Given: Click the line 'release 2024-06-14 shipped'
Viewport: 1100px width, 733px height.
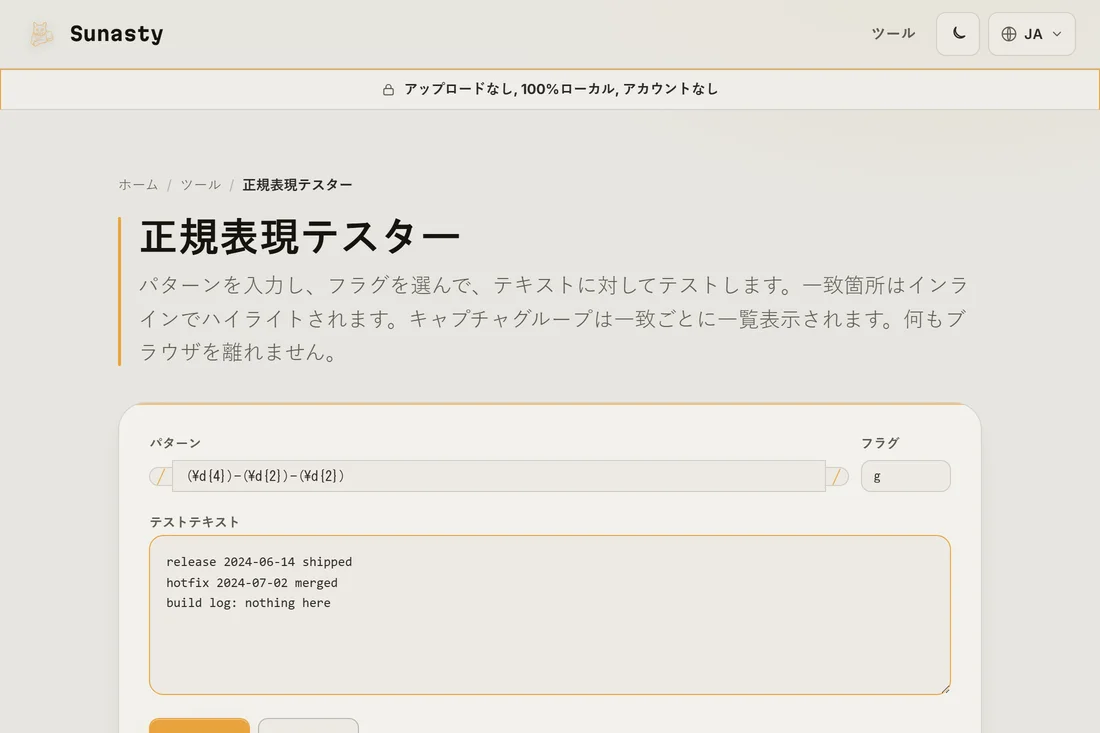Looking at the screenshot, I should point(259,562).
